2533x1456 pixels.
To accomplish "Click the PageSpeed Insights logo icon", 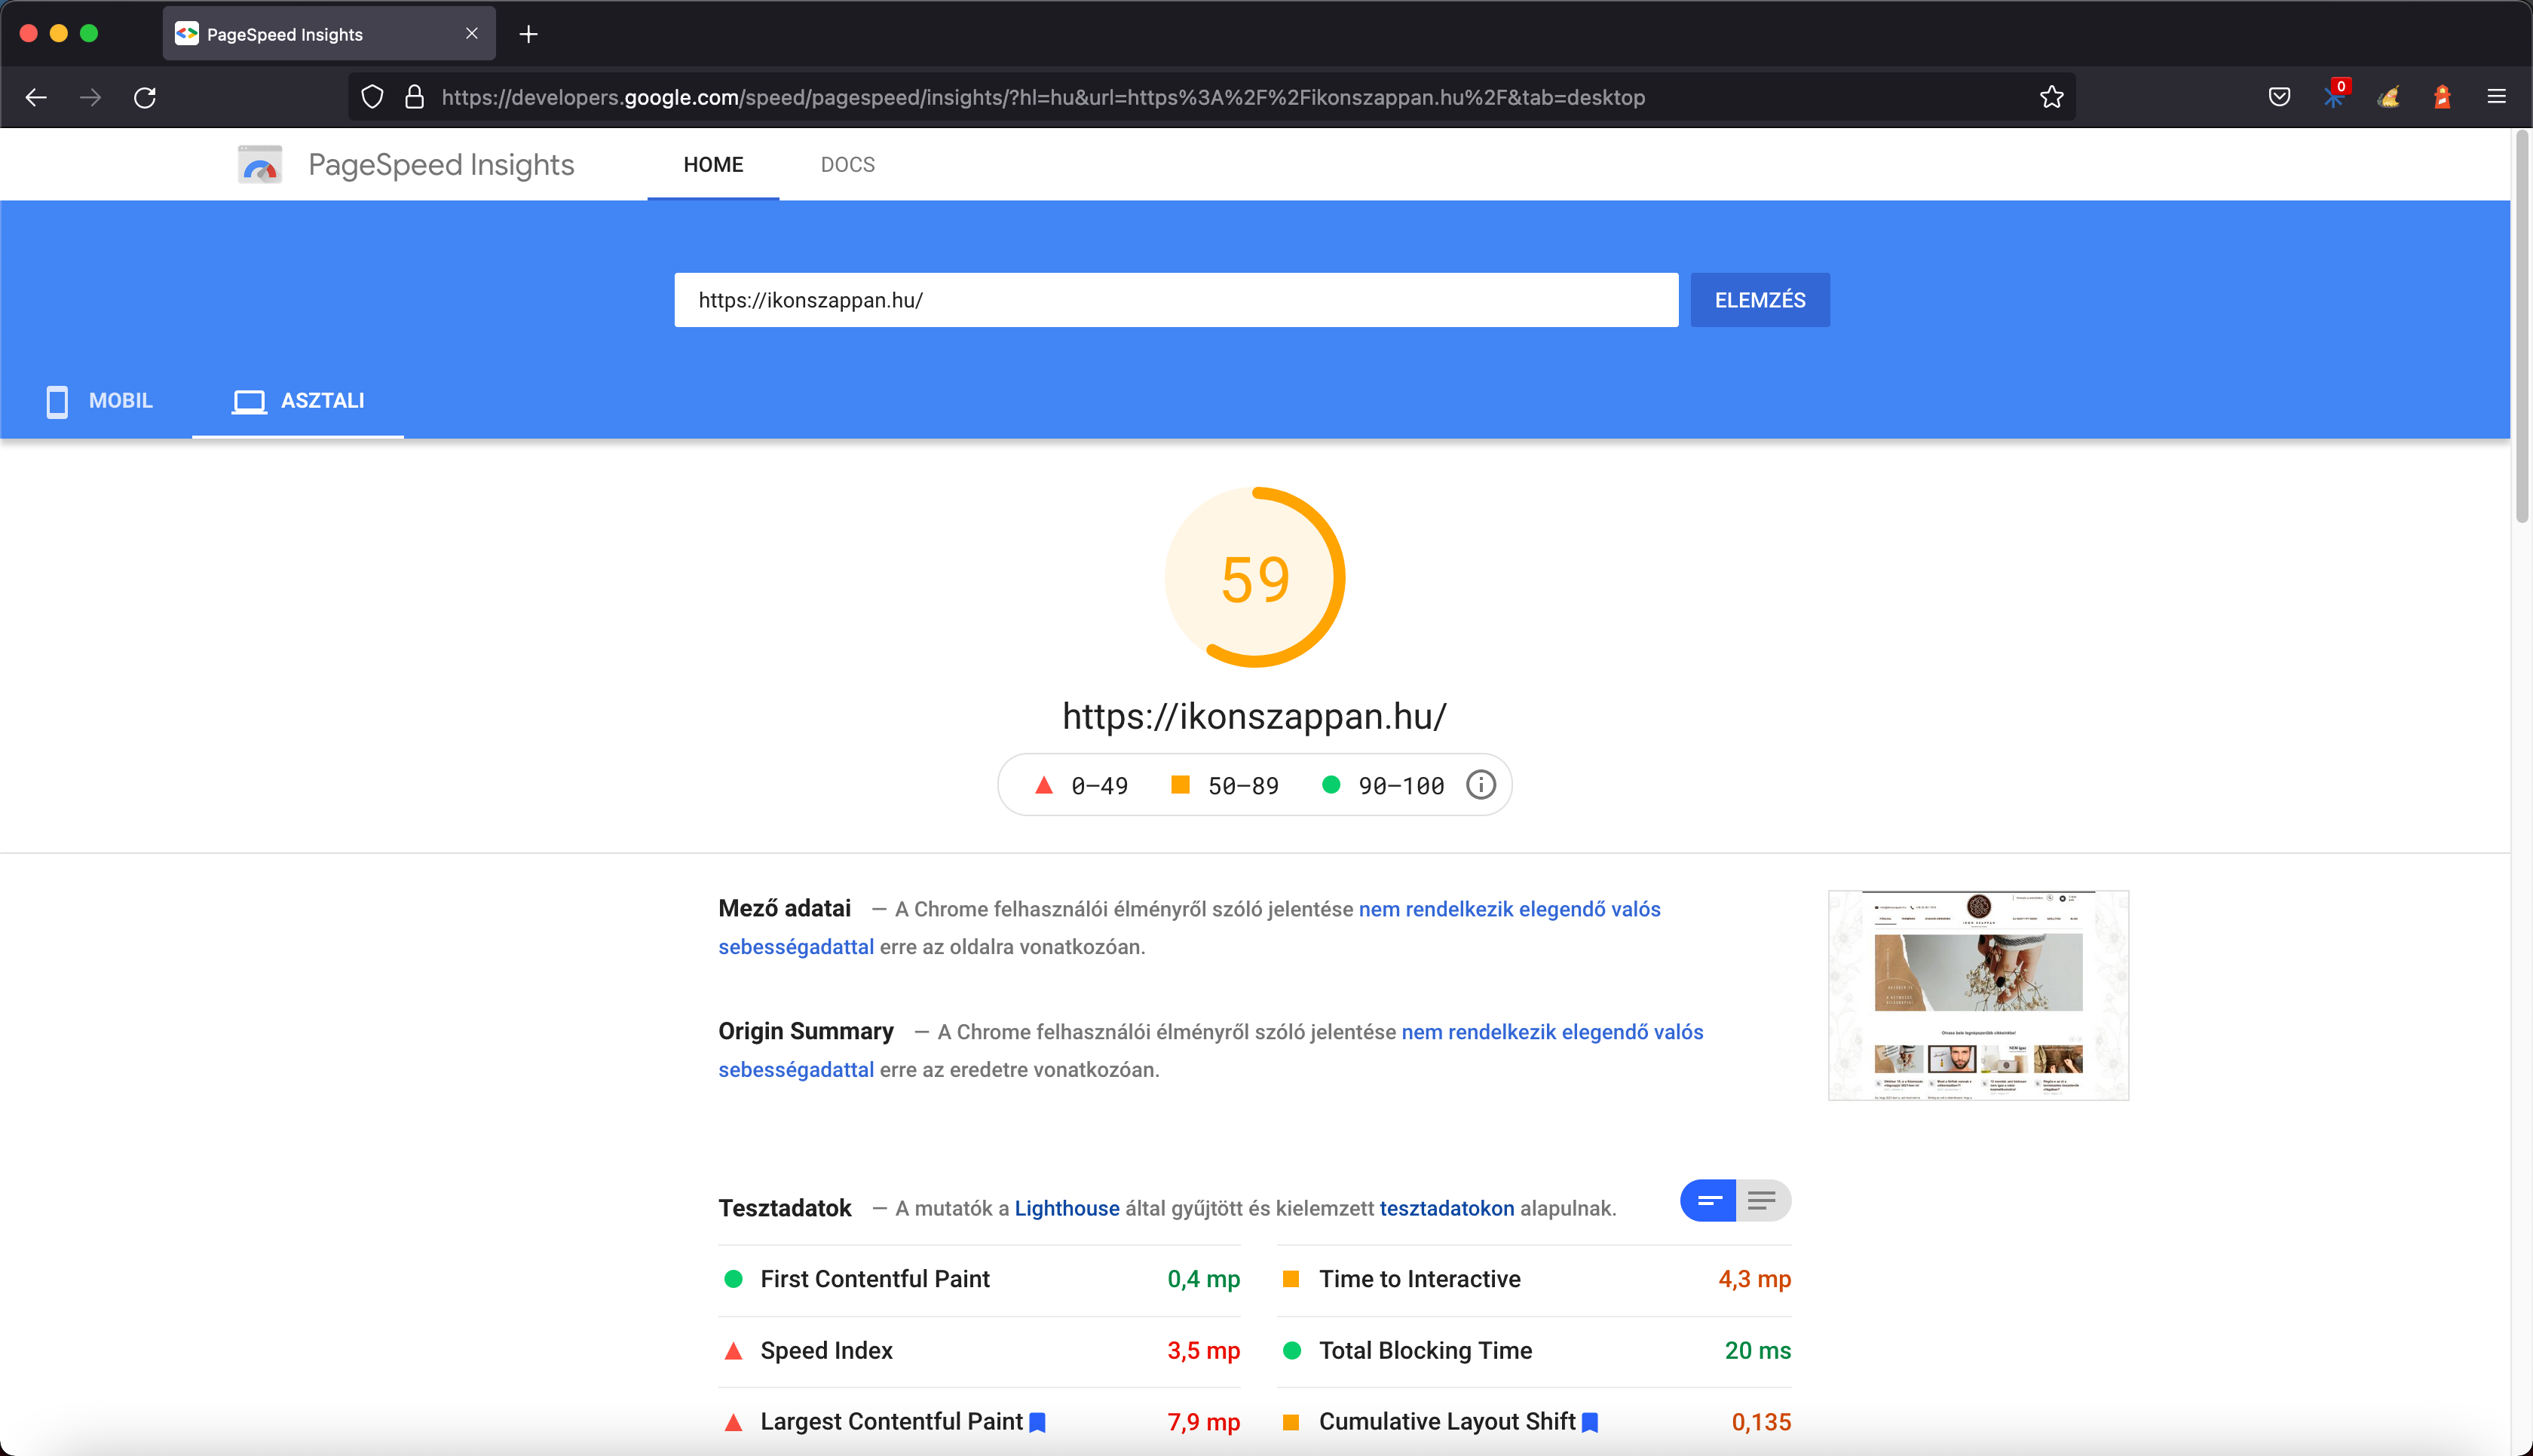I will (260, 165).
